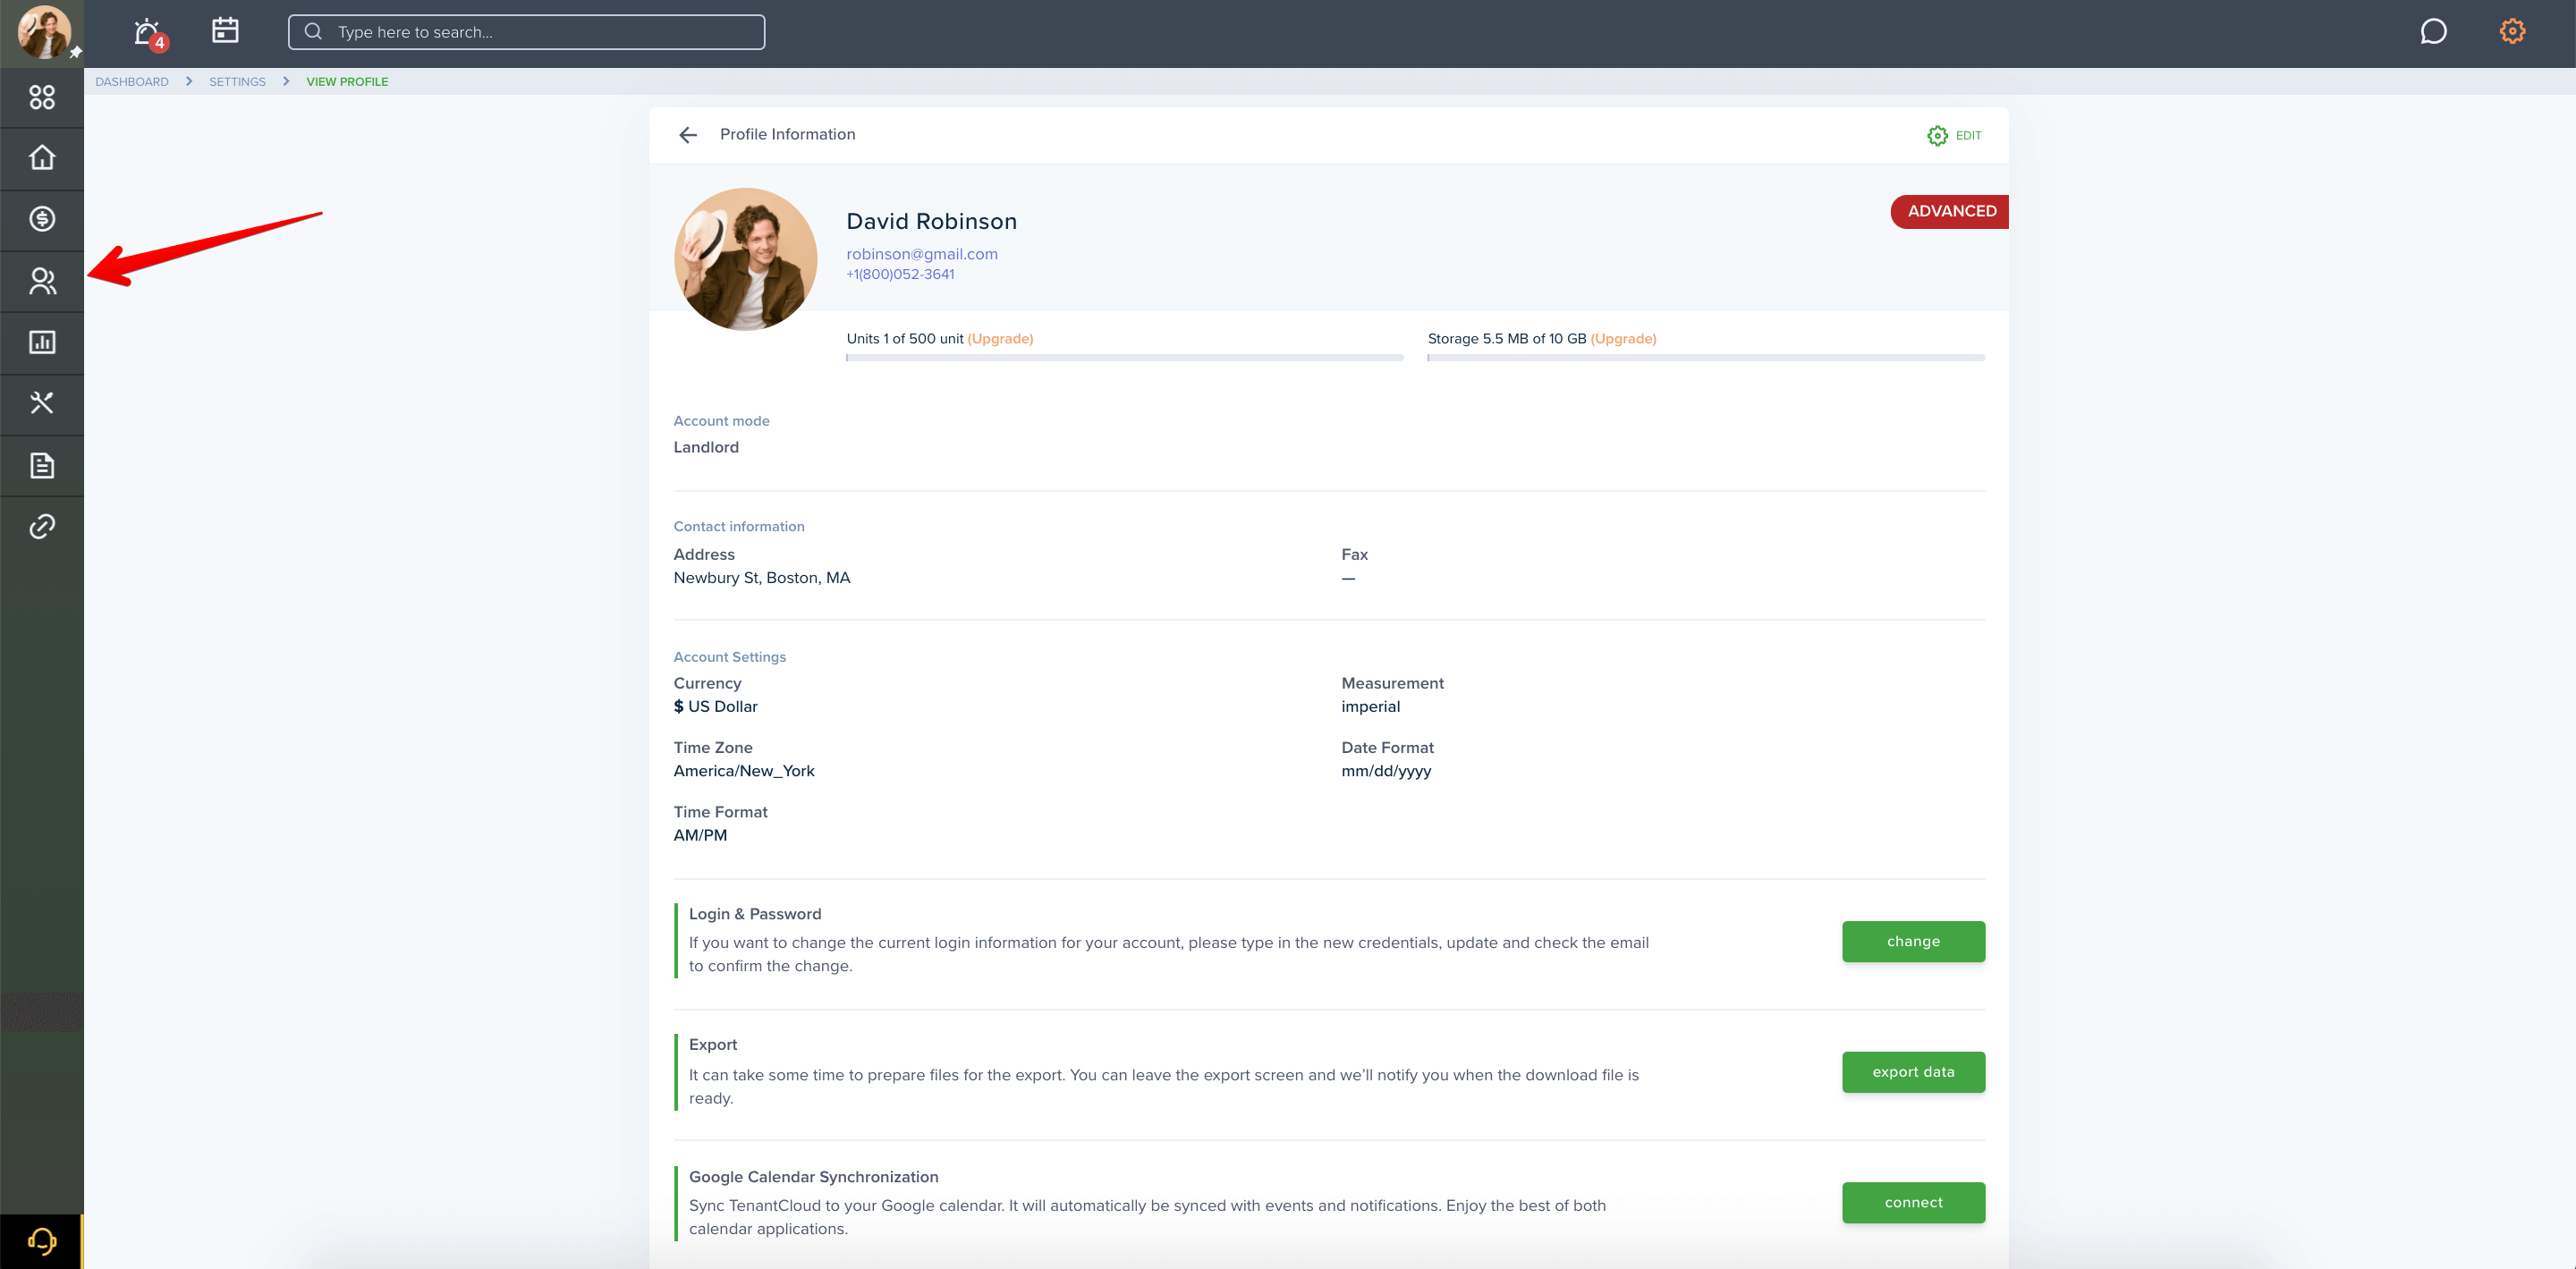Click the Google Calendar Synchronization heading

click(813, 1176)
